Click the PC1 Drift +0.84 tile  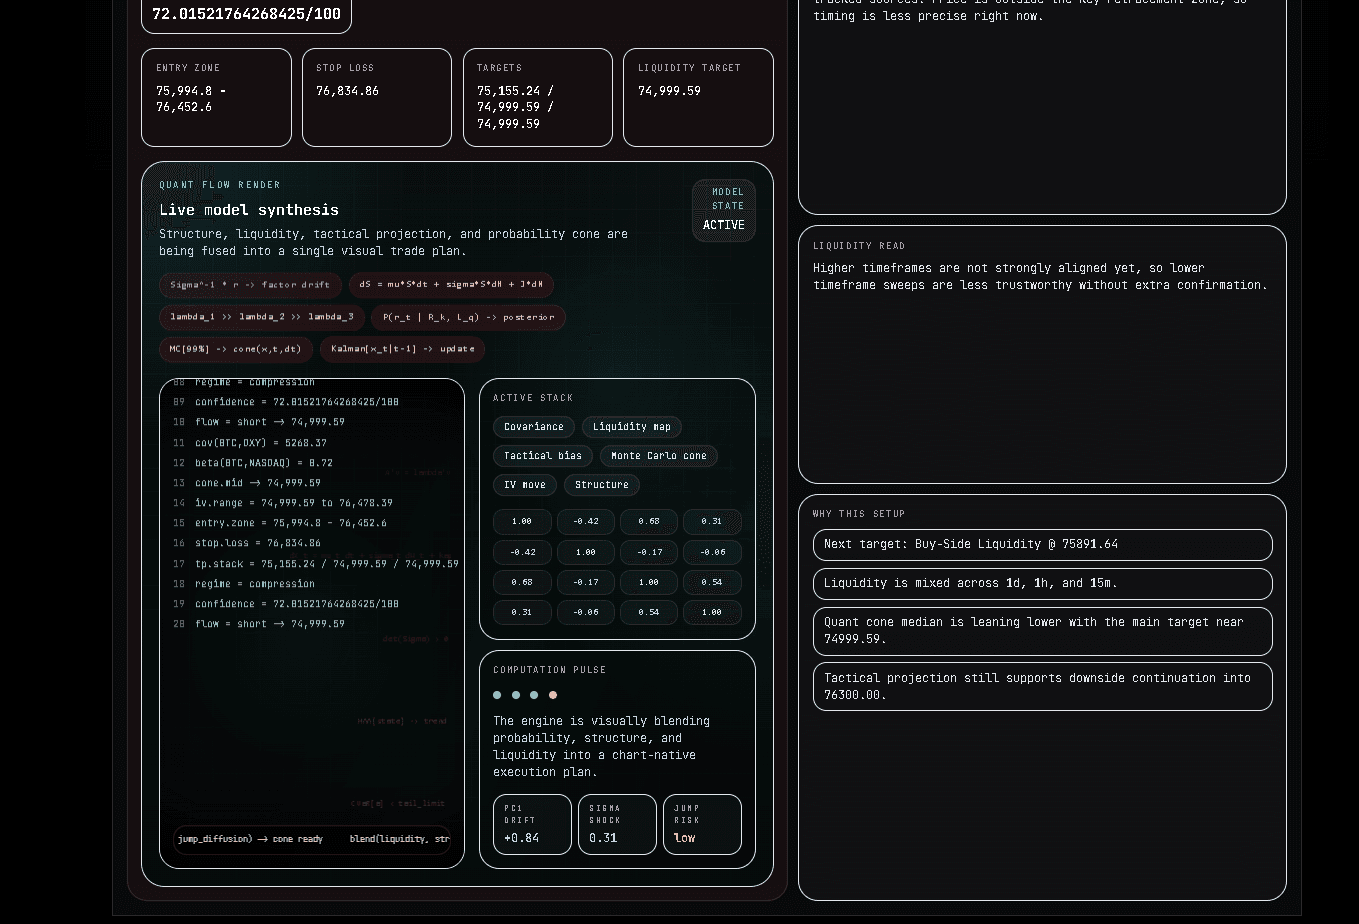coord(532,824)
